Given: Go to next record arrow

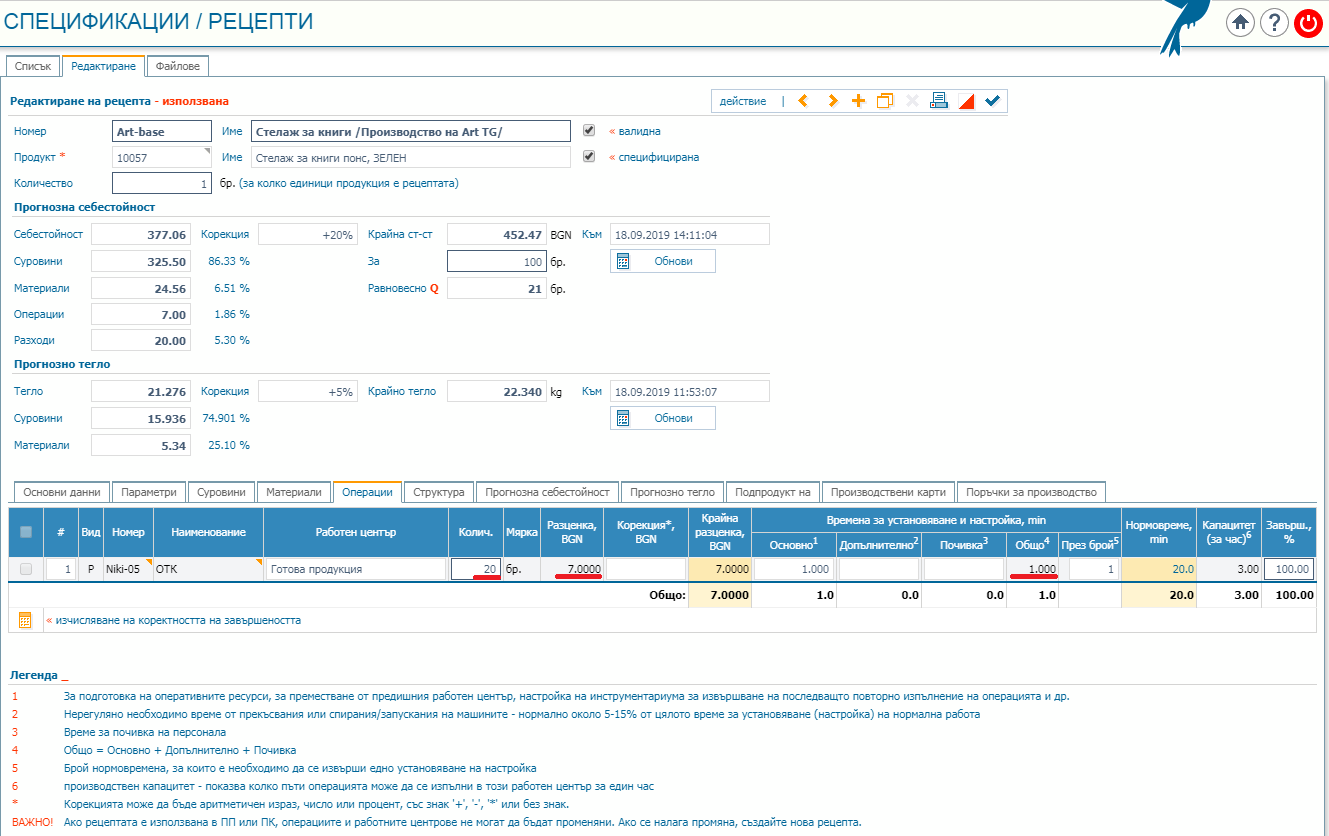Looking at the screenshot, I should click(832, 101).
